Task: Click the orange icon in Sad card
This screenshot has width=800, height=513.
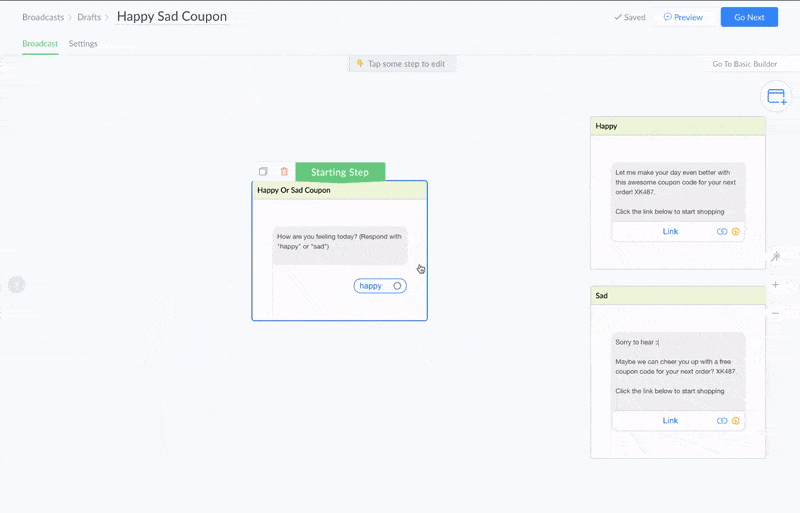Action: [736, 421]
